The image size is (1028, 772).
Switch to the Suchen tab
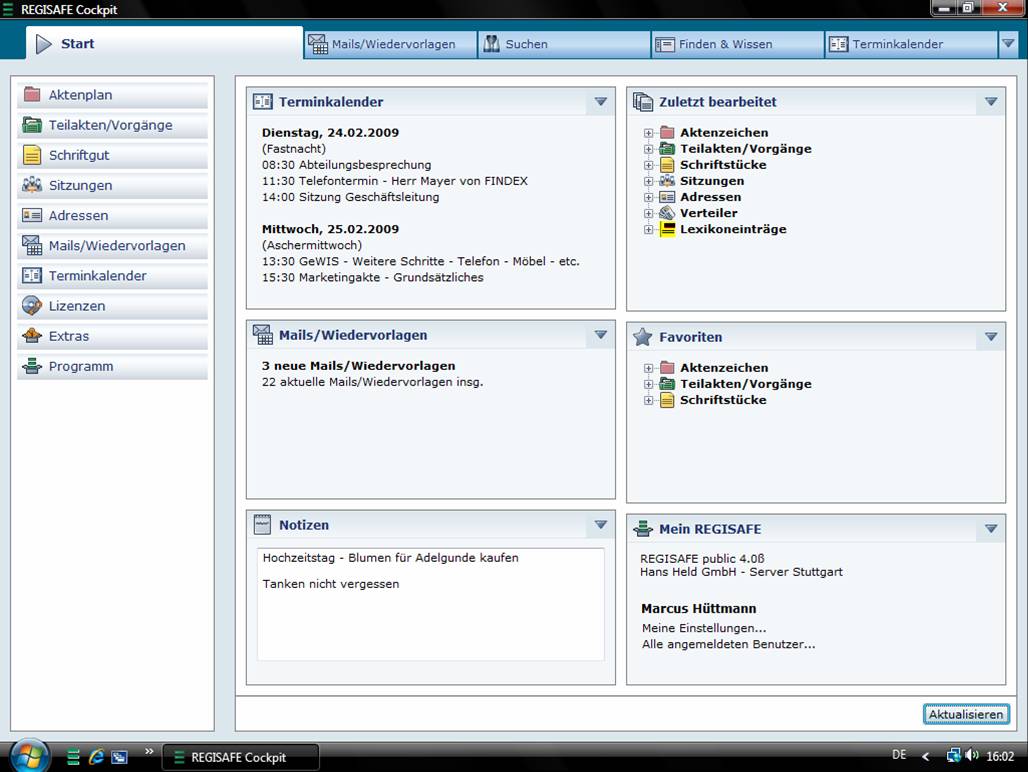(564, 44)
